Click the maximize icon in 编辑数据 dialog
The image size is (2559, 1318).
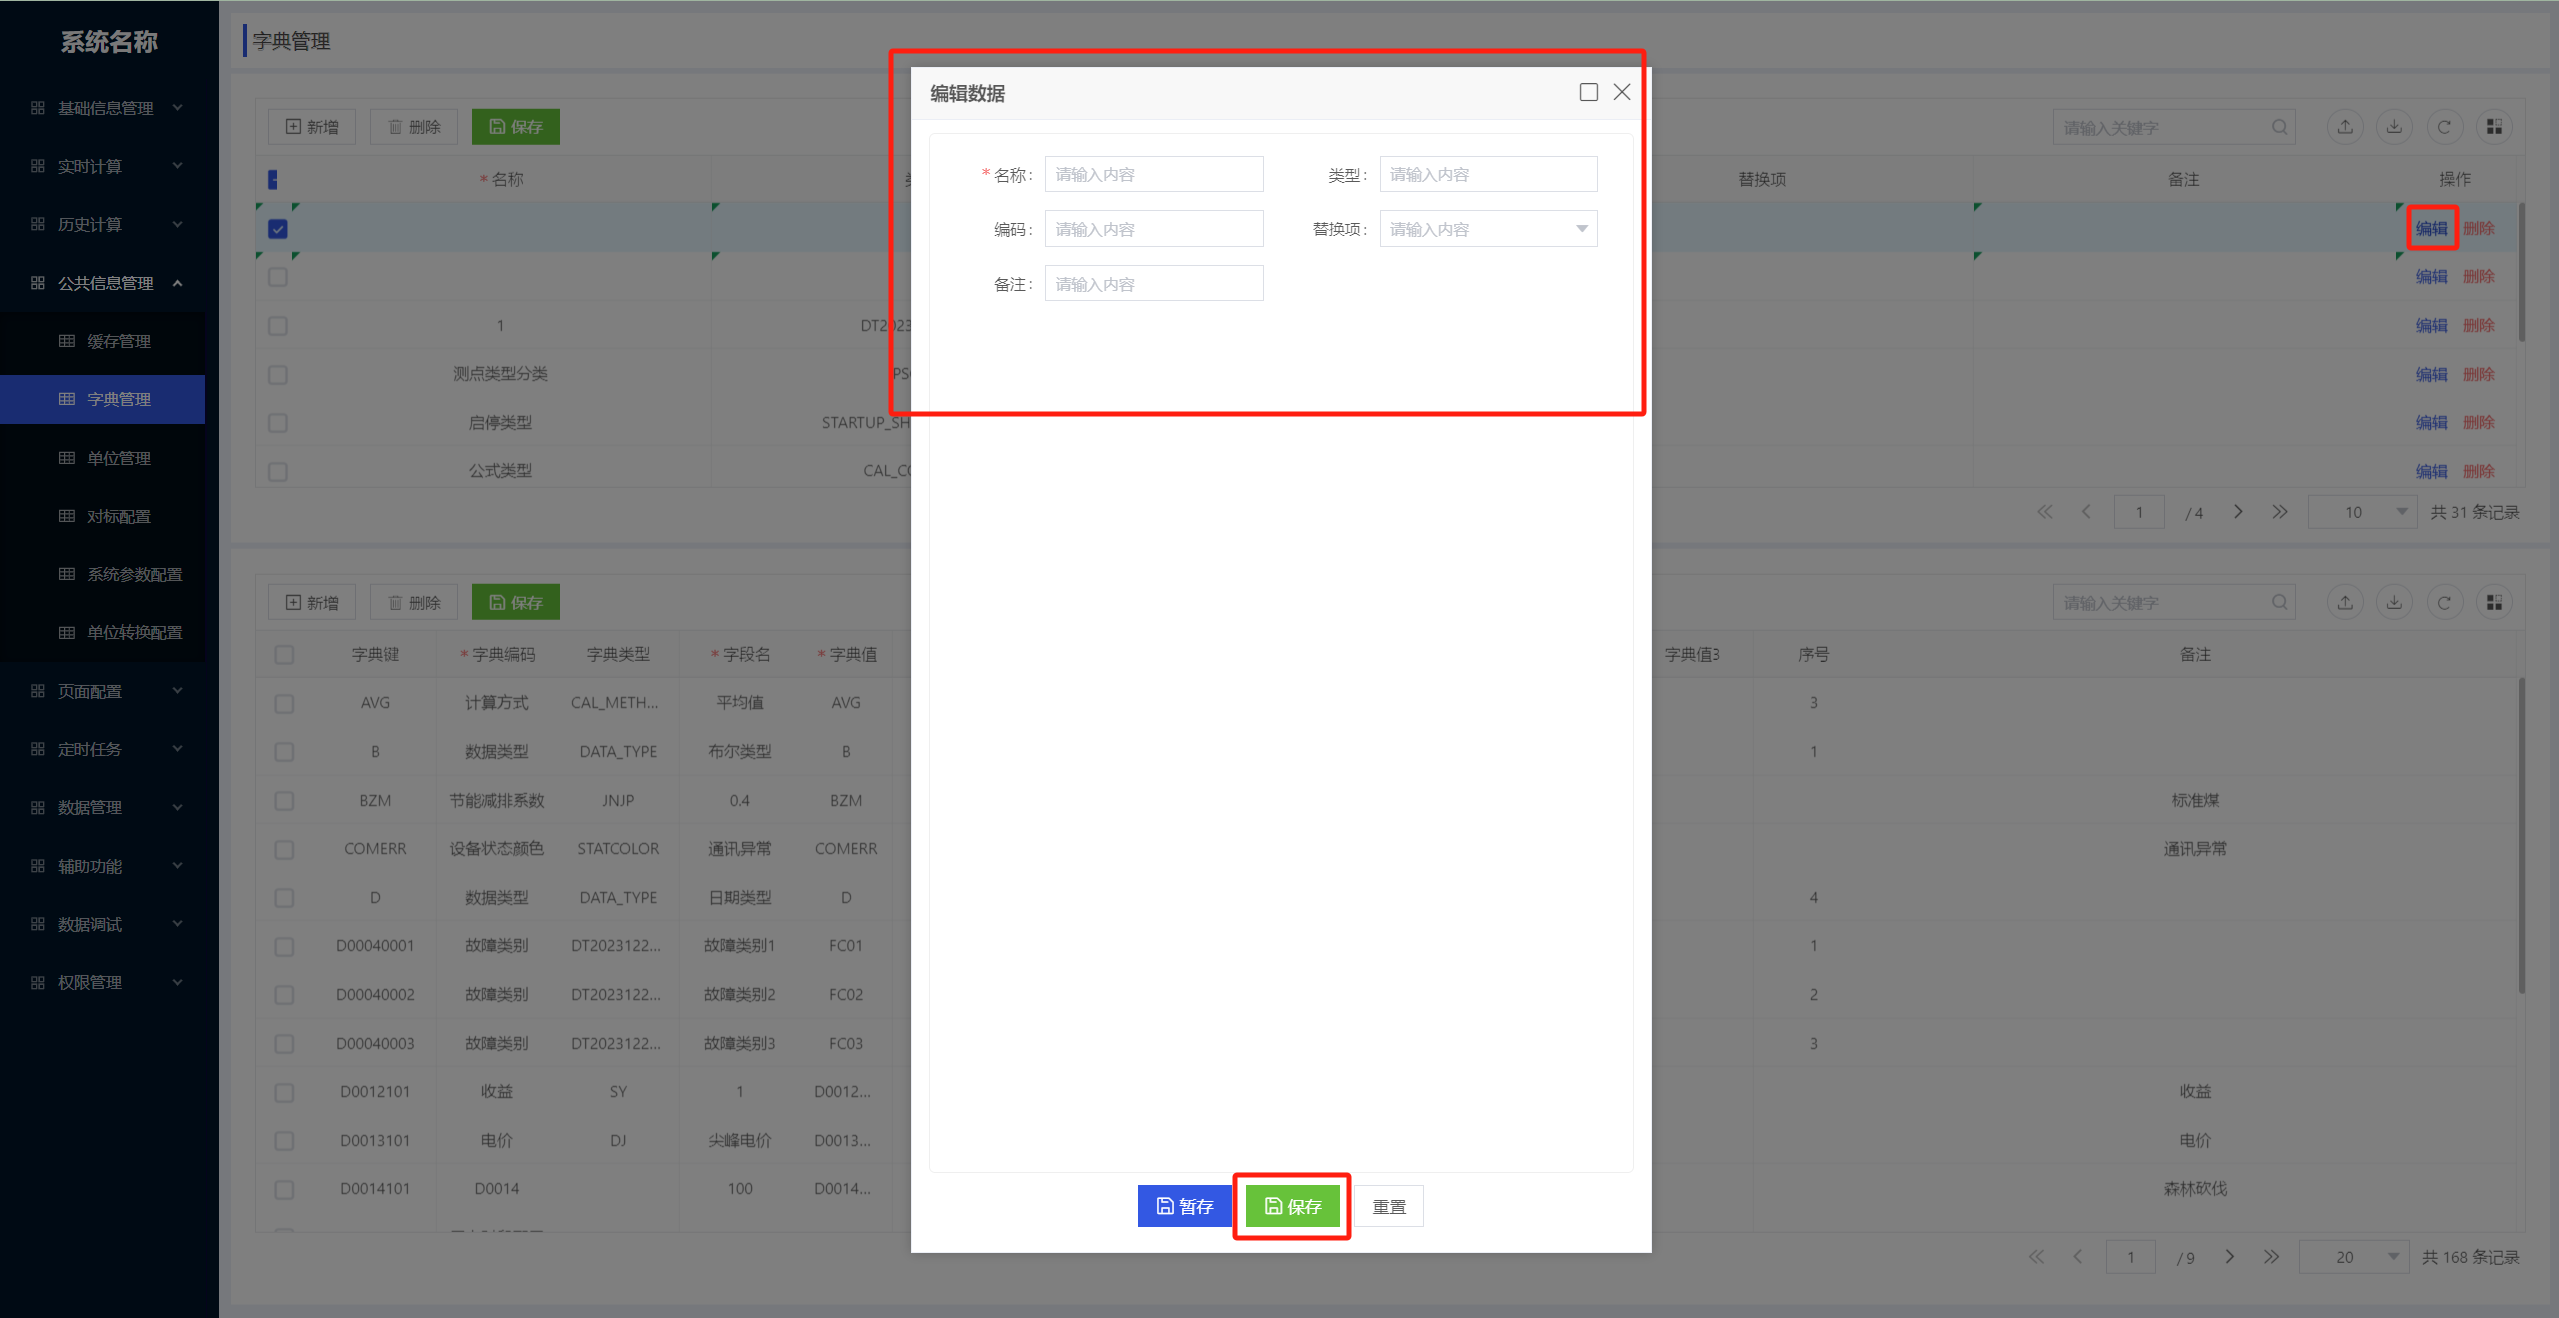point(1588,92)
